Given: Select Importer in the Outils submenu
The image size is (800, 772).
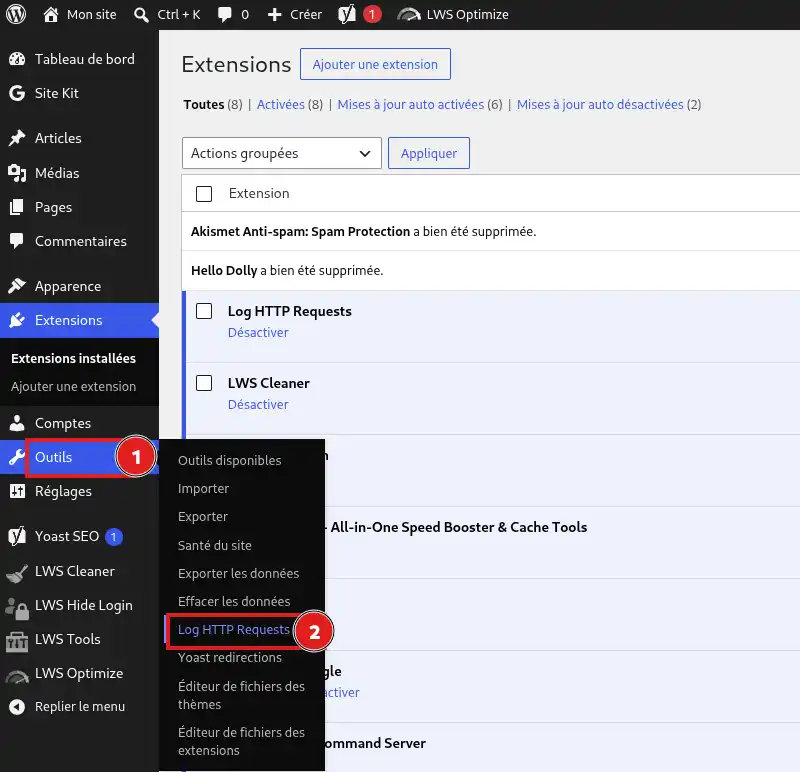Looking at the screenshot, I should pyautogui.click(x=203, y=489).
